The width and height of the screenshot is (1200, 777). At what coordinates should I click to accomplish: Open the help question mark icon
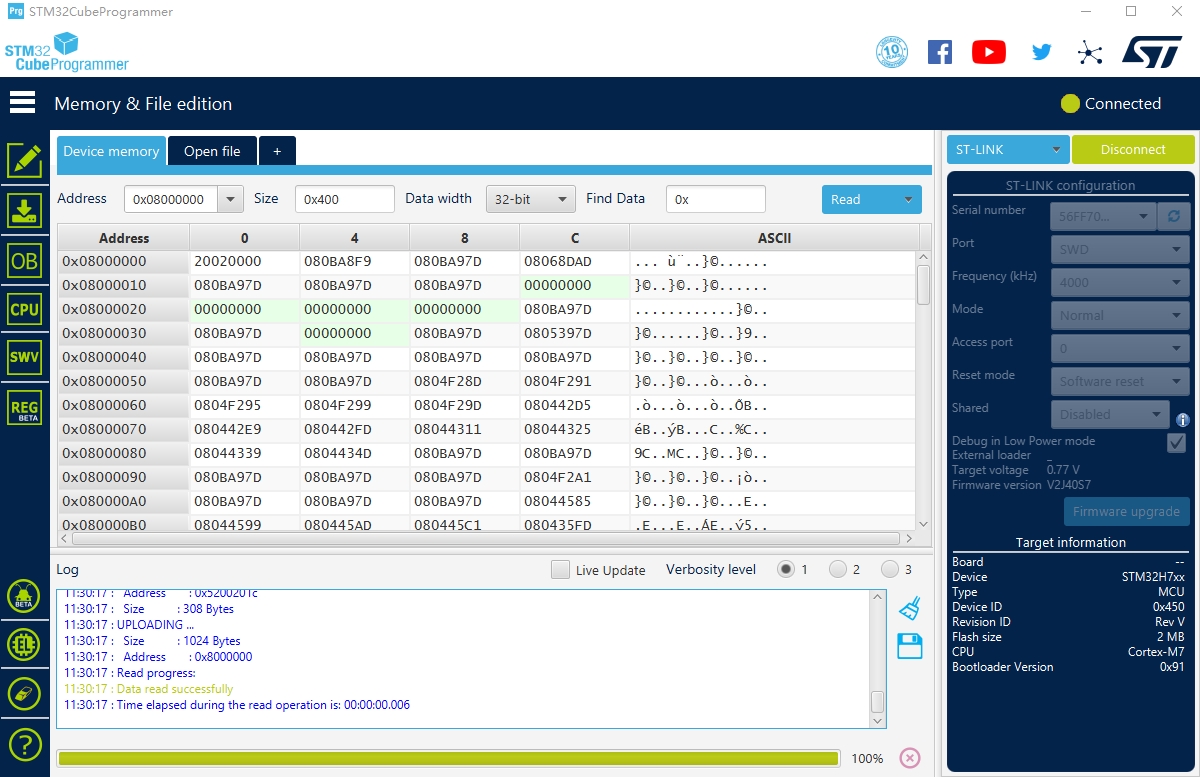click(24, 744)
